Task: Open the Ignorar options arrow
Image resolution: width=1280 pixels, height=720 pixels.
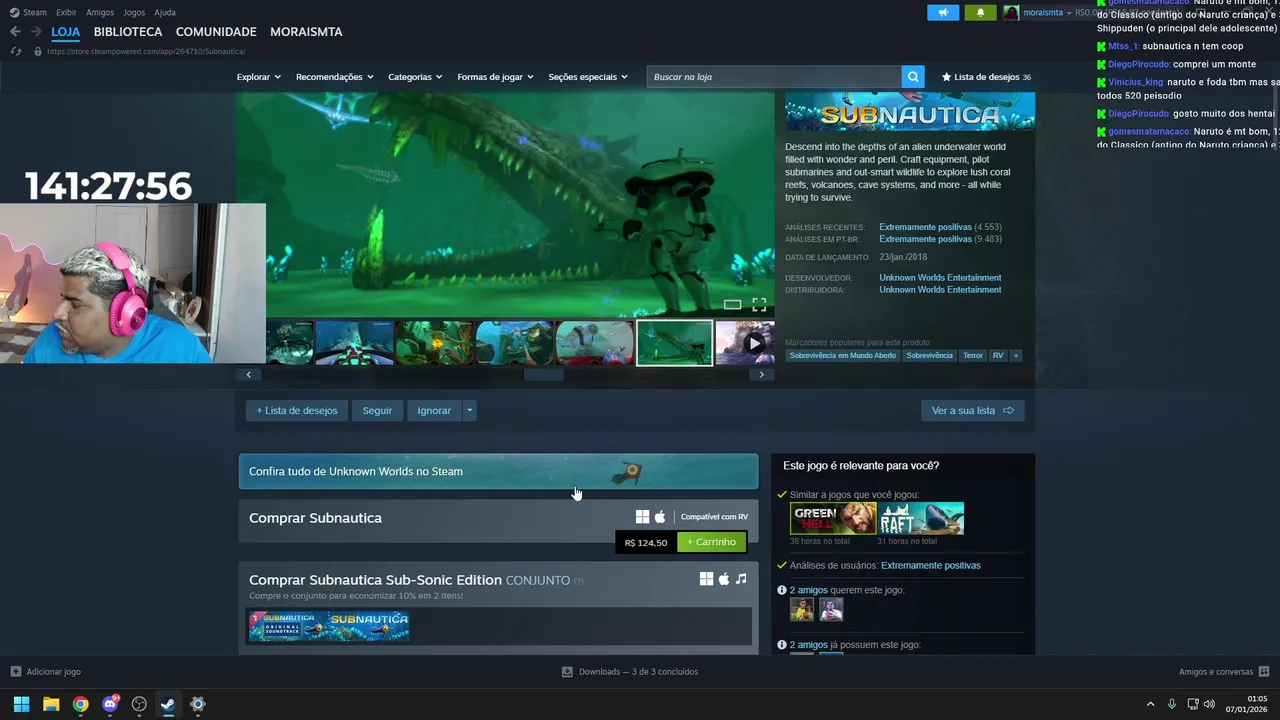Action: click(469, 410)
